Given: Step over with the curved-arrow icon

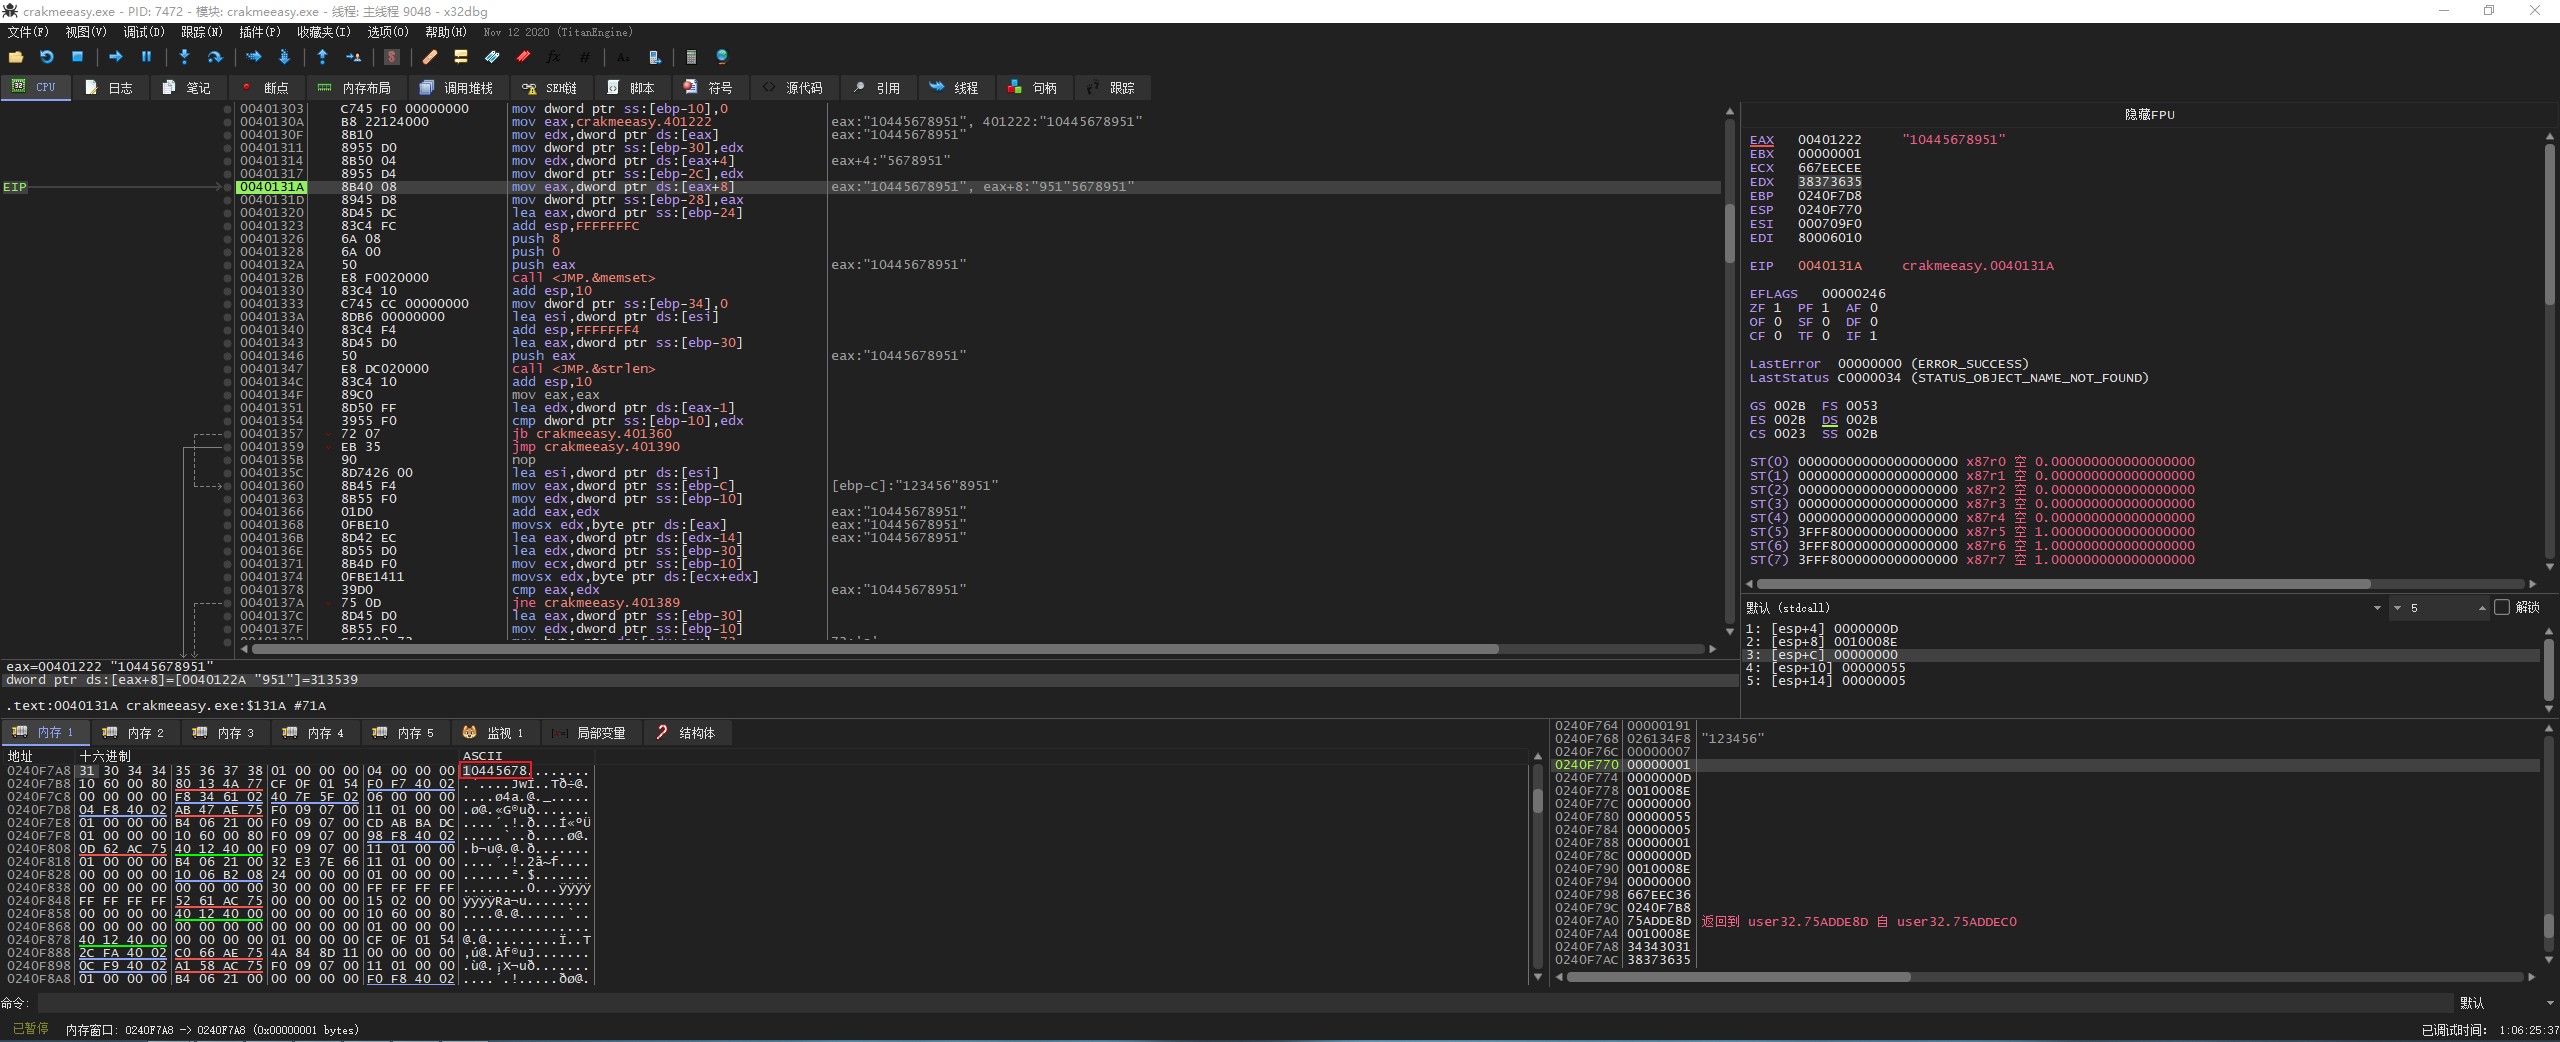Looking at the screenshot, I should point(214,57).
